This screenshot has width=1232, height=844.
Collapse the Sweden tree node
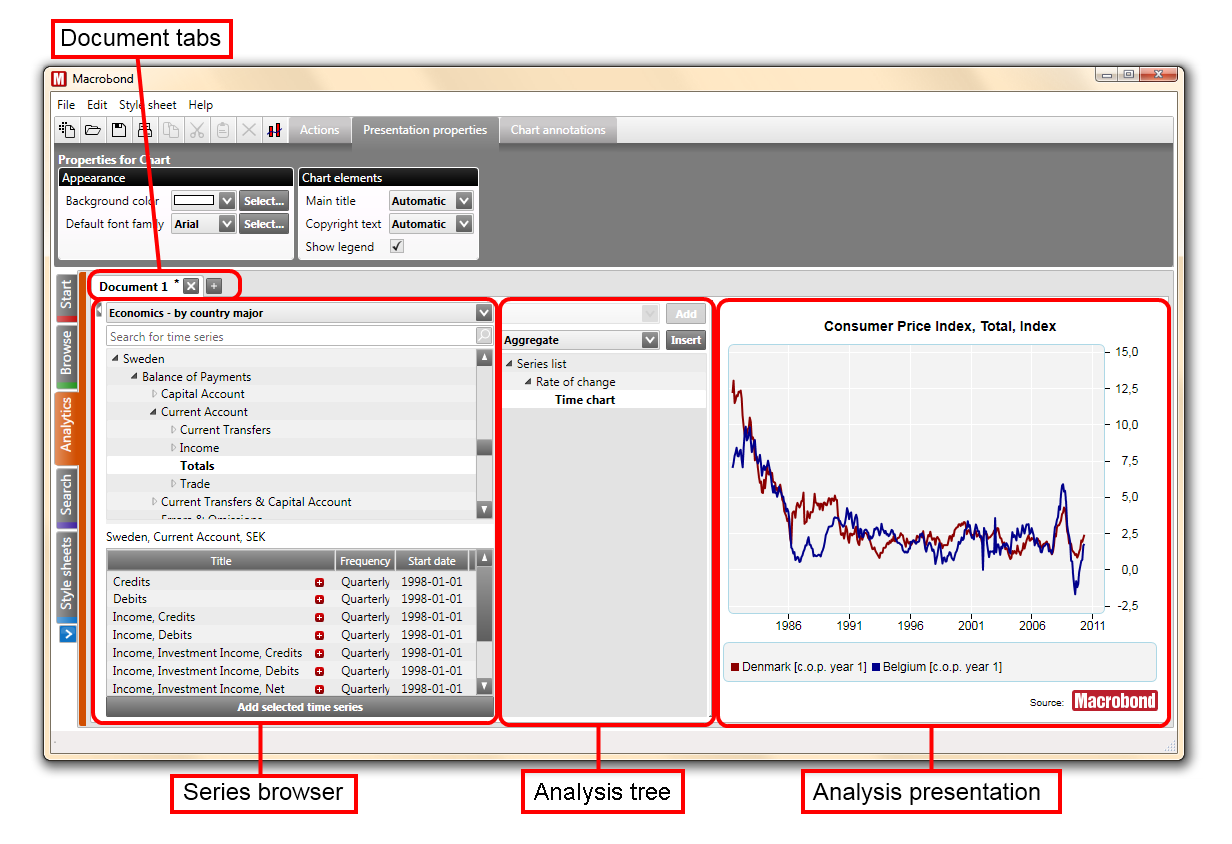tap(116, 358)
